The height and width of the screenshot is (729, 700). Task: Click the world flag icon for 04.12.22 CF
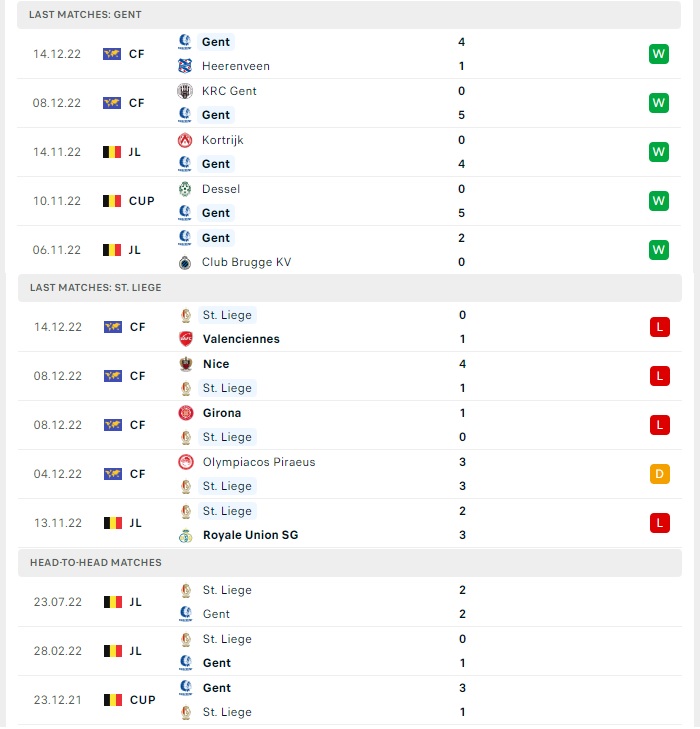[113, 474]
